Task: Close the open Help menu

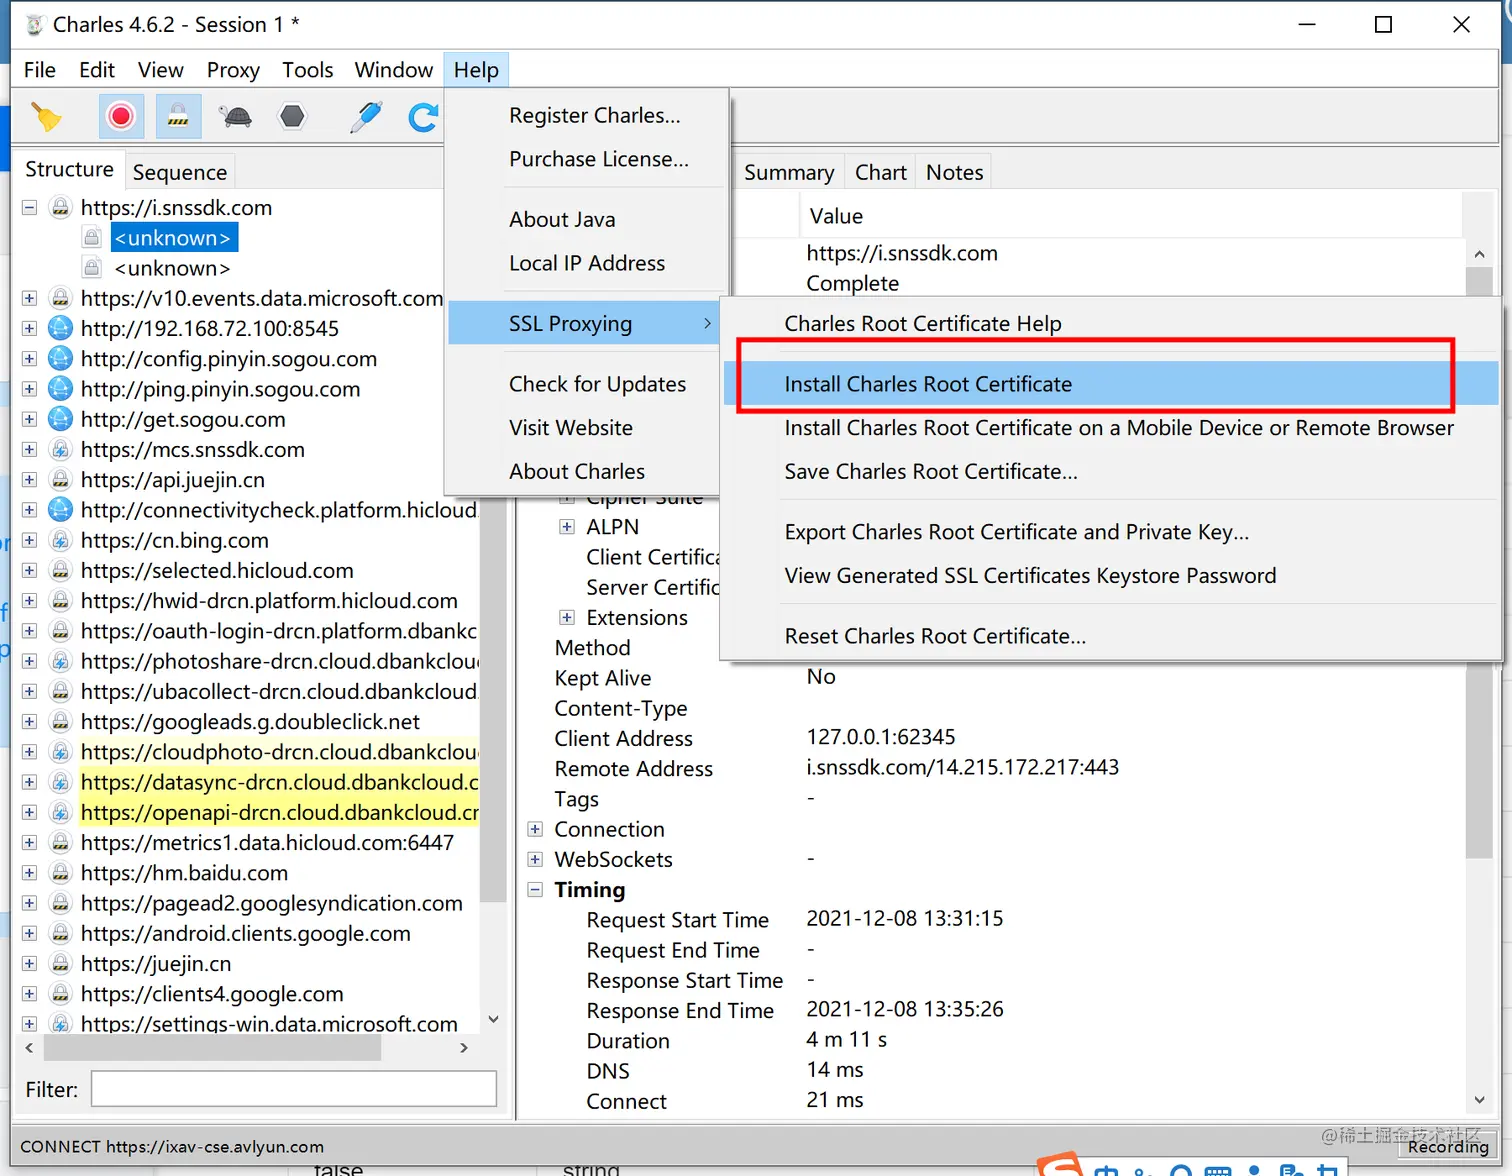Action: 476,70
